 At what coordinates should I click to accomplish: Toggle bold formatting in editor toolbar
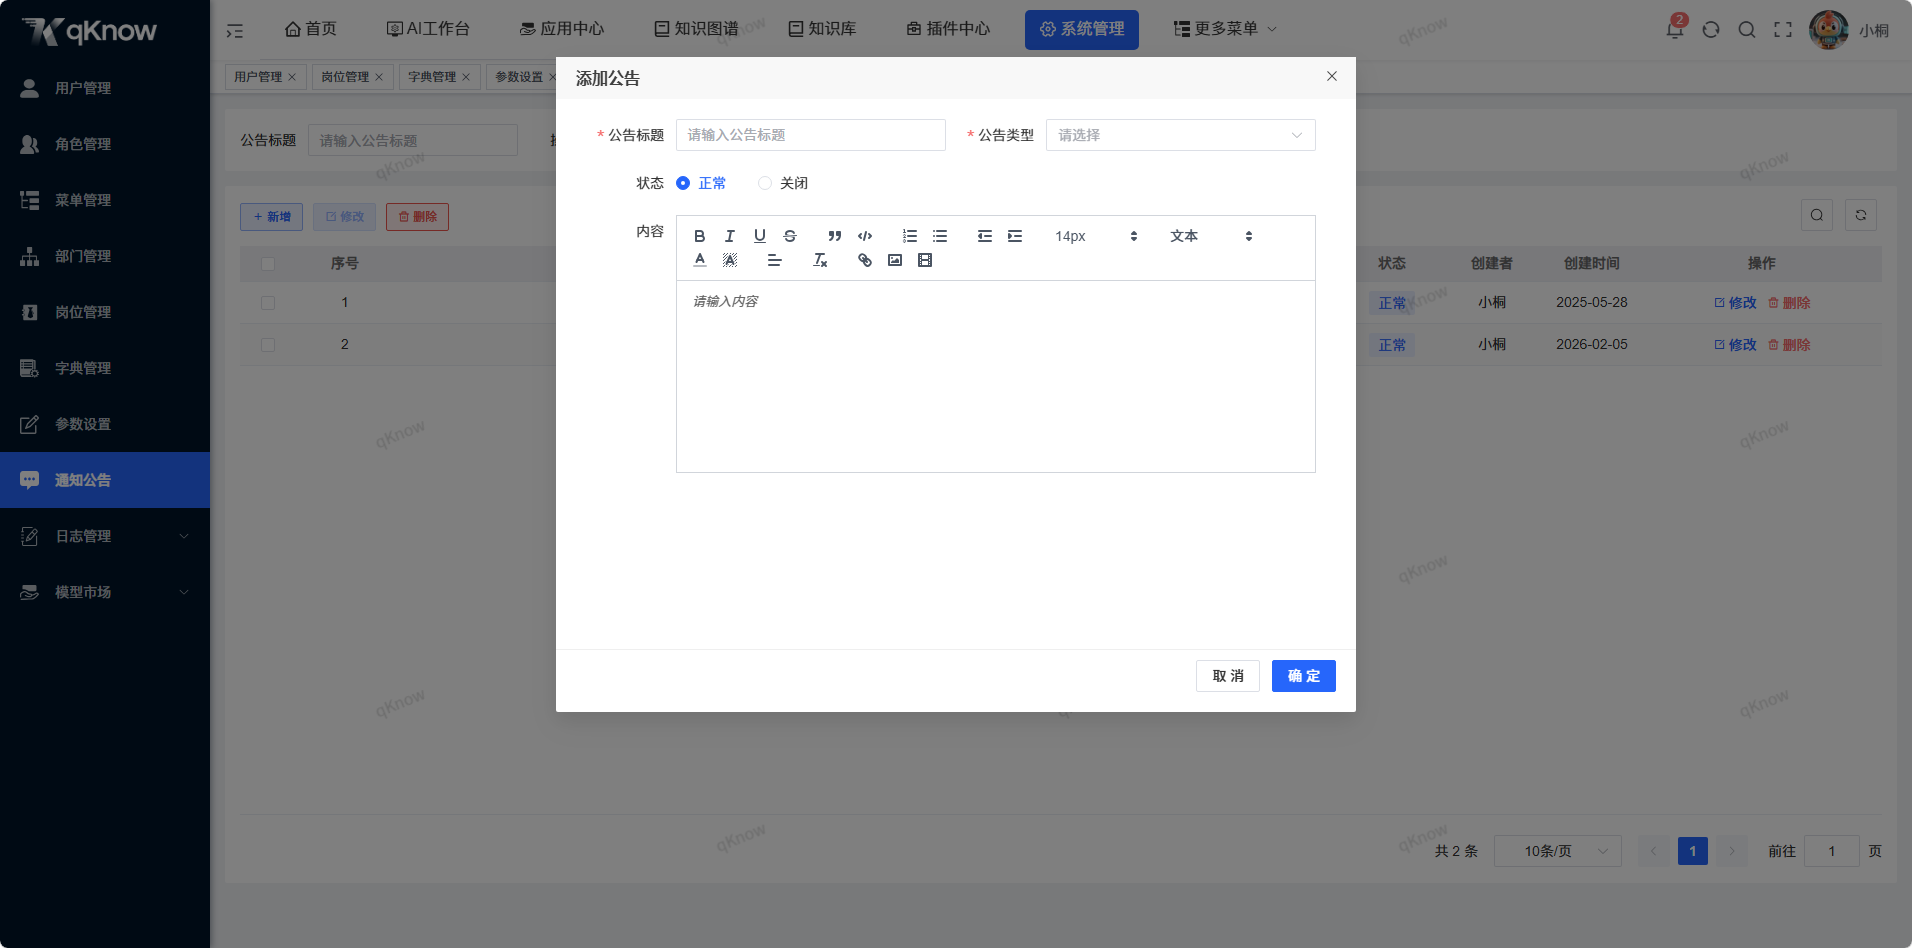(700, 236)
